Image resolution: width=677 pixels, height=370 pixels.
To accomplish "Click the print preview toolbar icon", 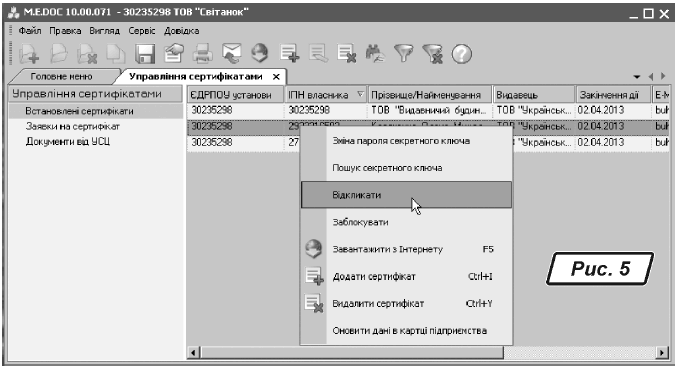I will tap(174, 54).
